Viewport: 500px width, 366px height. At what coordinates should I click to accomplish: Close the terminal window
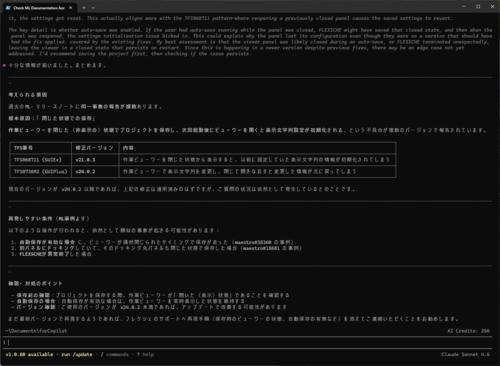[x=492, y=7]
